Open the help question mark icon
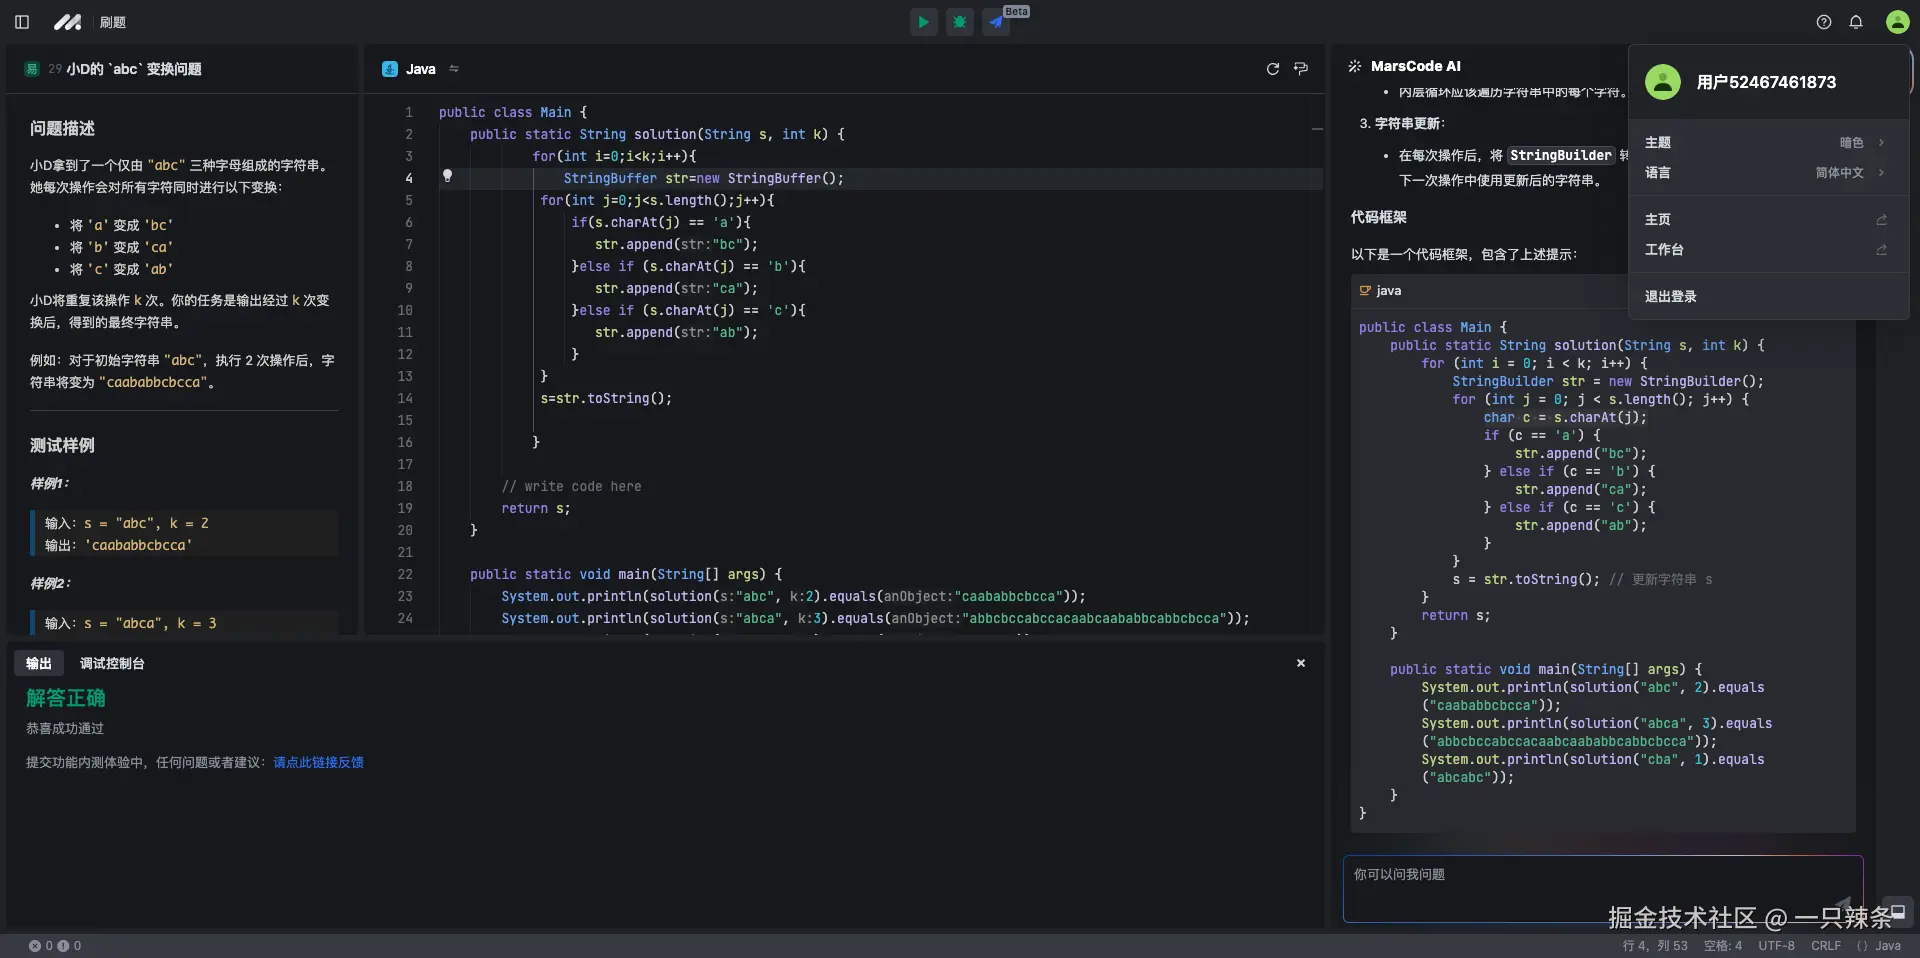Screen dimensions: 1920x958 [x=1824, y=22]
